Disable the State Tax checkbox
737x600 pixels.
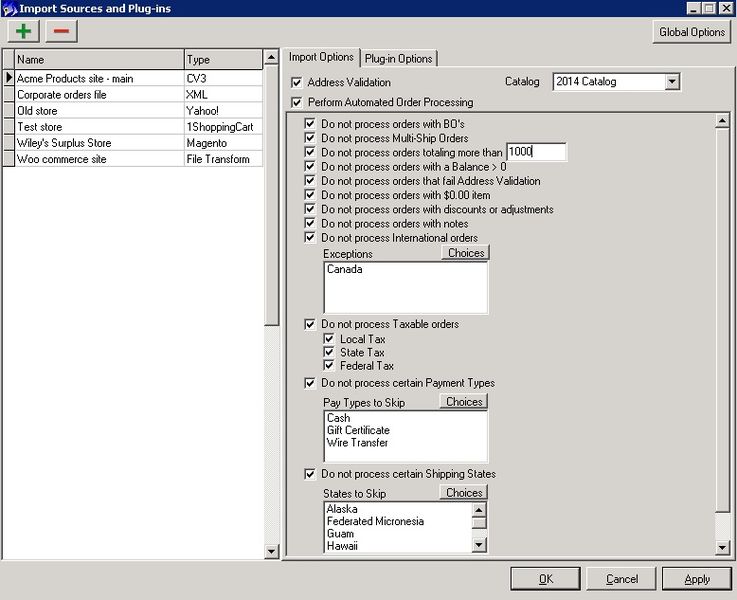(x=329, y=352)
